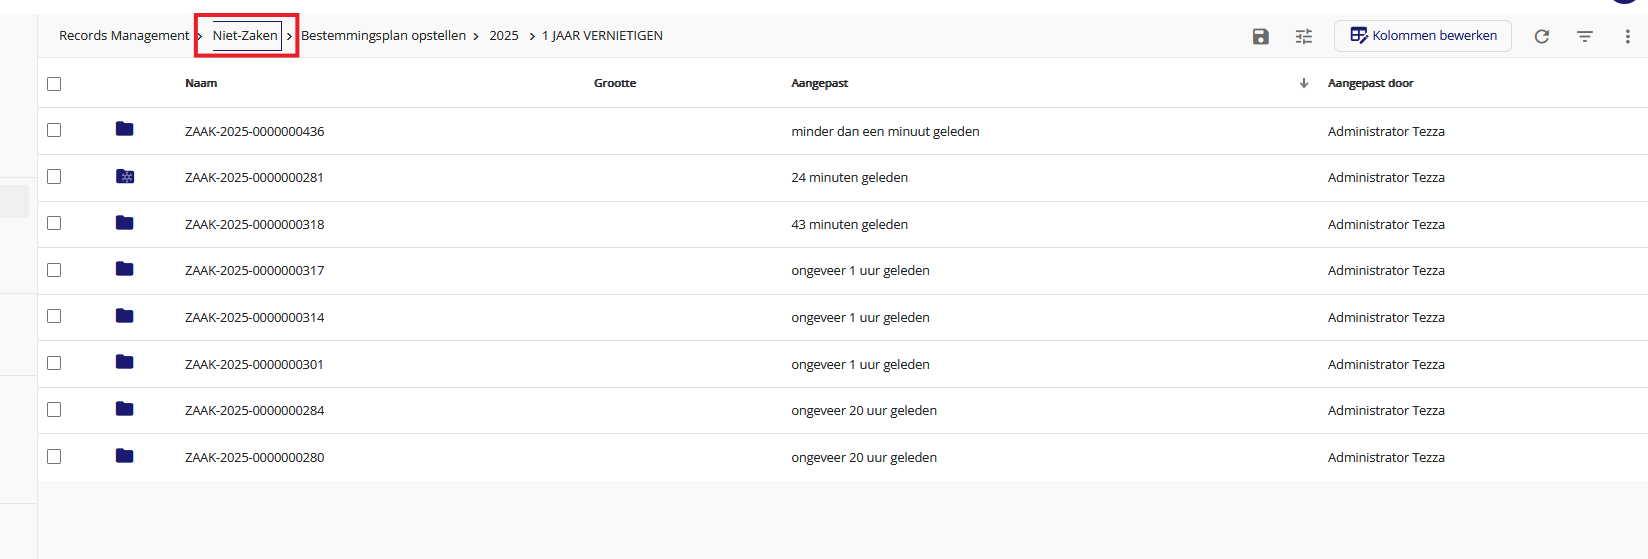Toggle sort arrow in Aangepast column
1648x559 pixels.
(x=1304, y=83)
